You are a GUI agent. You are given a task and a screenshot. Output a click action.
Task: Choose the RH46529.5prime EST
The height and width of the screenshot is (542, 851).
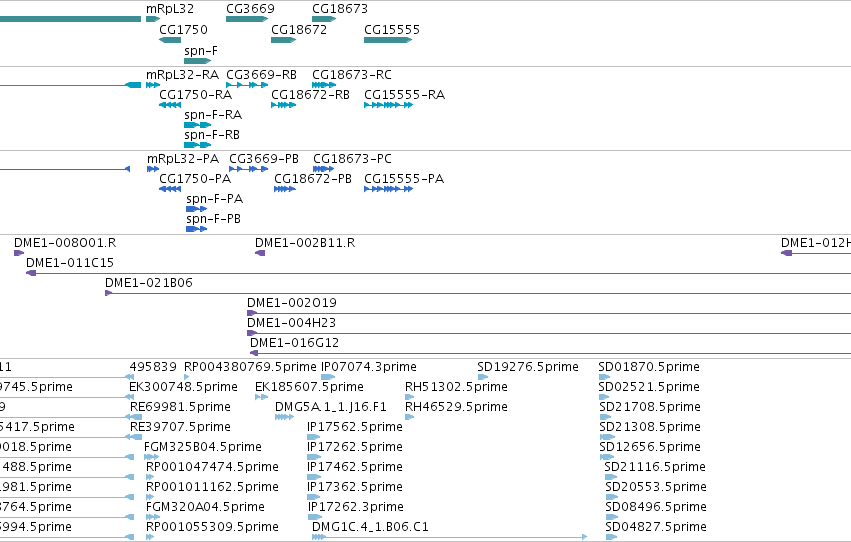pyautogui.click(x=410, y=417)
